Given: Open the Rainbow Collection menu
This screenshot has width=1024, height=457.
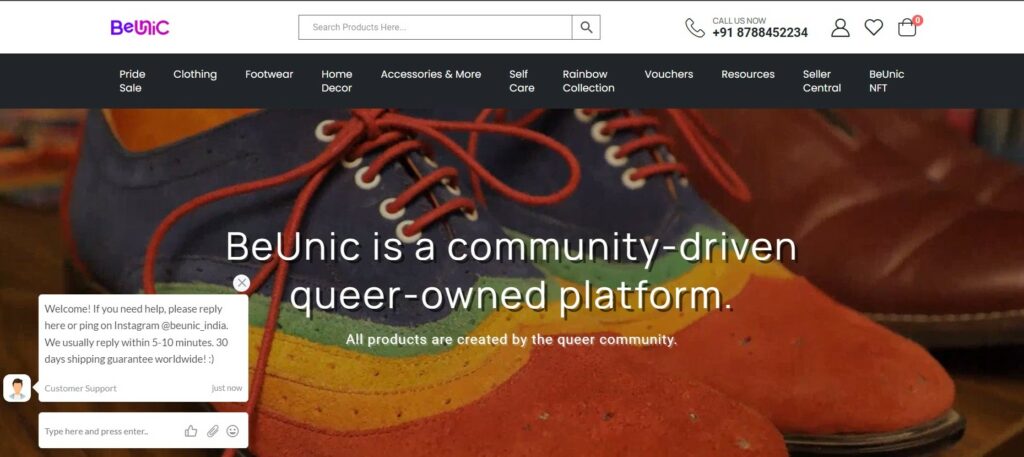Looking at the screenshot, I should (x=588, y=81).
